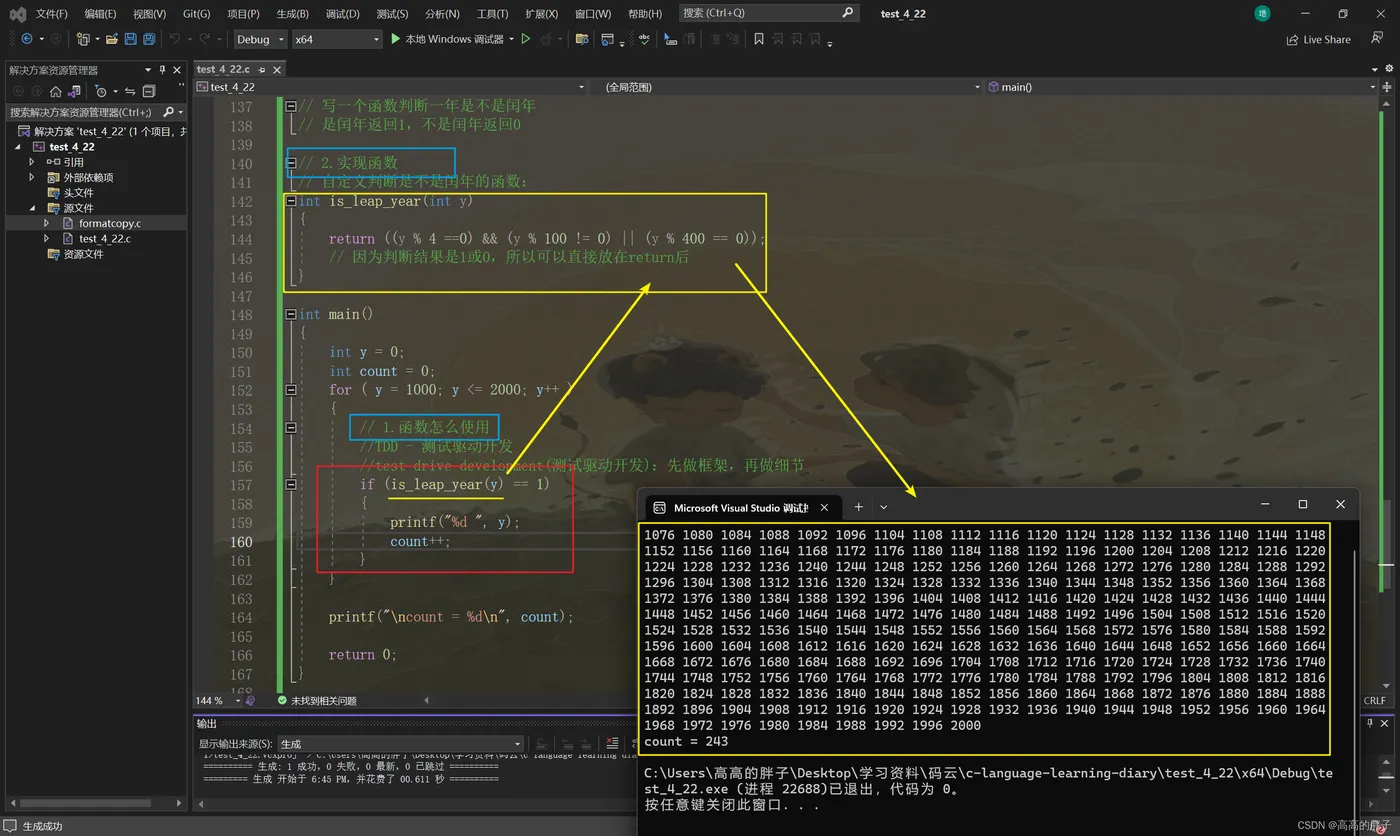Close the test_4_22.c editor tab
The height and width of the screenshot is (836, 1400).
tap(277, 70)
